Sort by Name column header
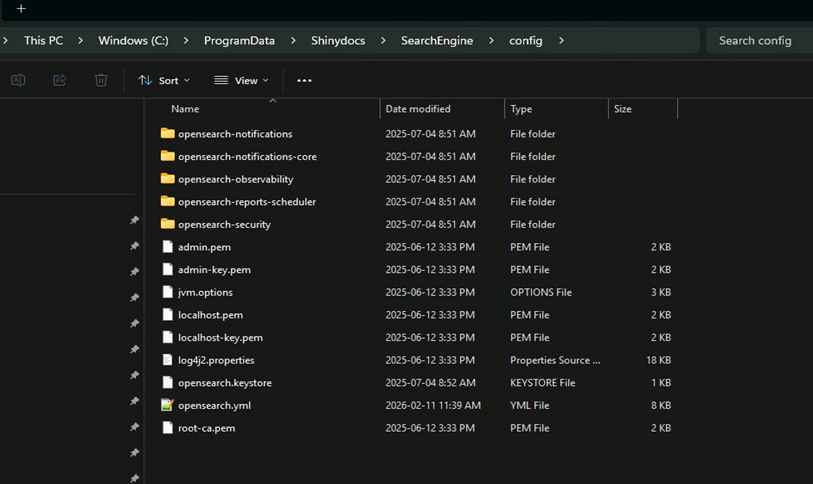The width and height of the screenshot is (813, 484). pyautogui.click(x=185, y=109)
